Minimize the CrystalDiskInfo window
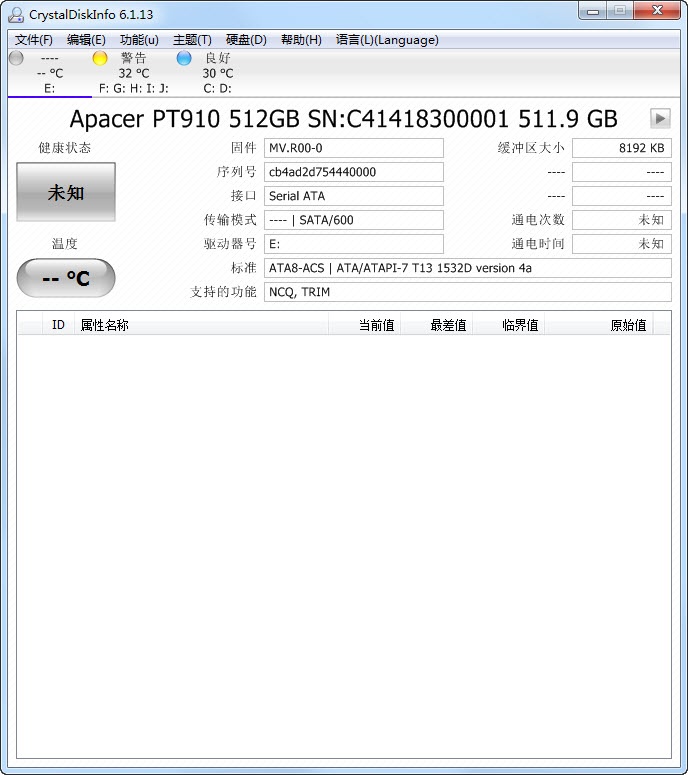This screenshot has width=688, height=775. click(593, 11)
